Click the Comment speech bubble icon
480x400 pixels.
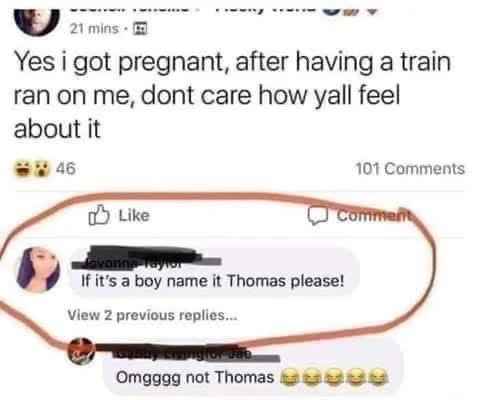pyautogui.click(x=317, y=216)
